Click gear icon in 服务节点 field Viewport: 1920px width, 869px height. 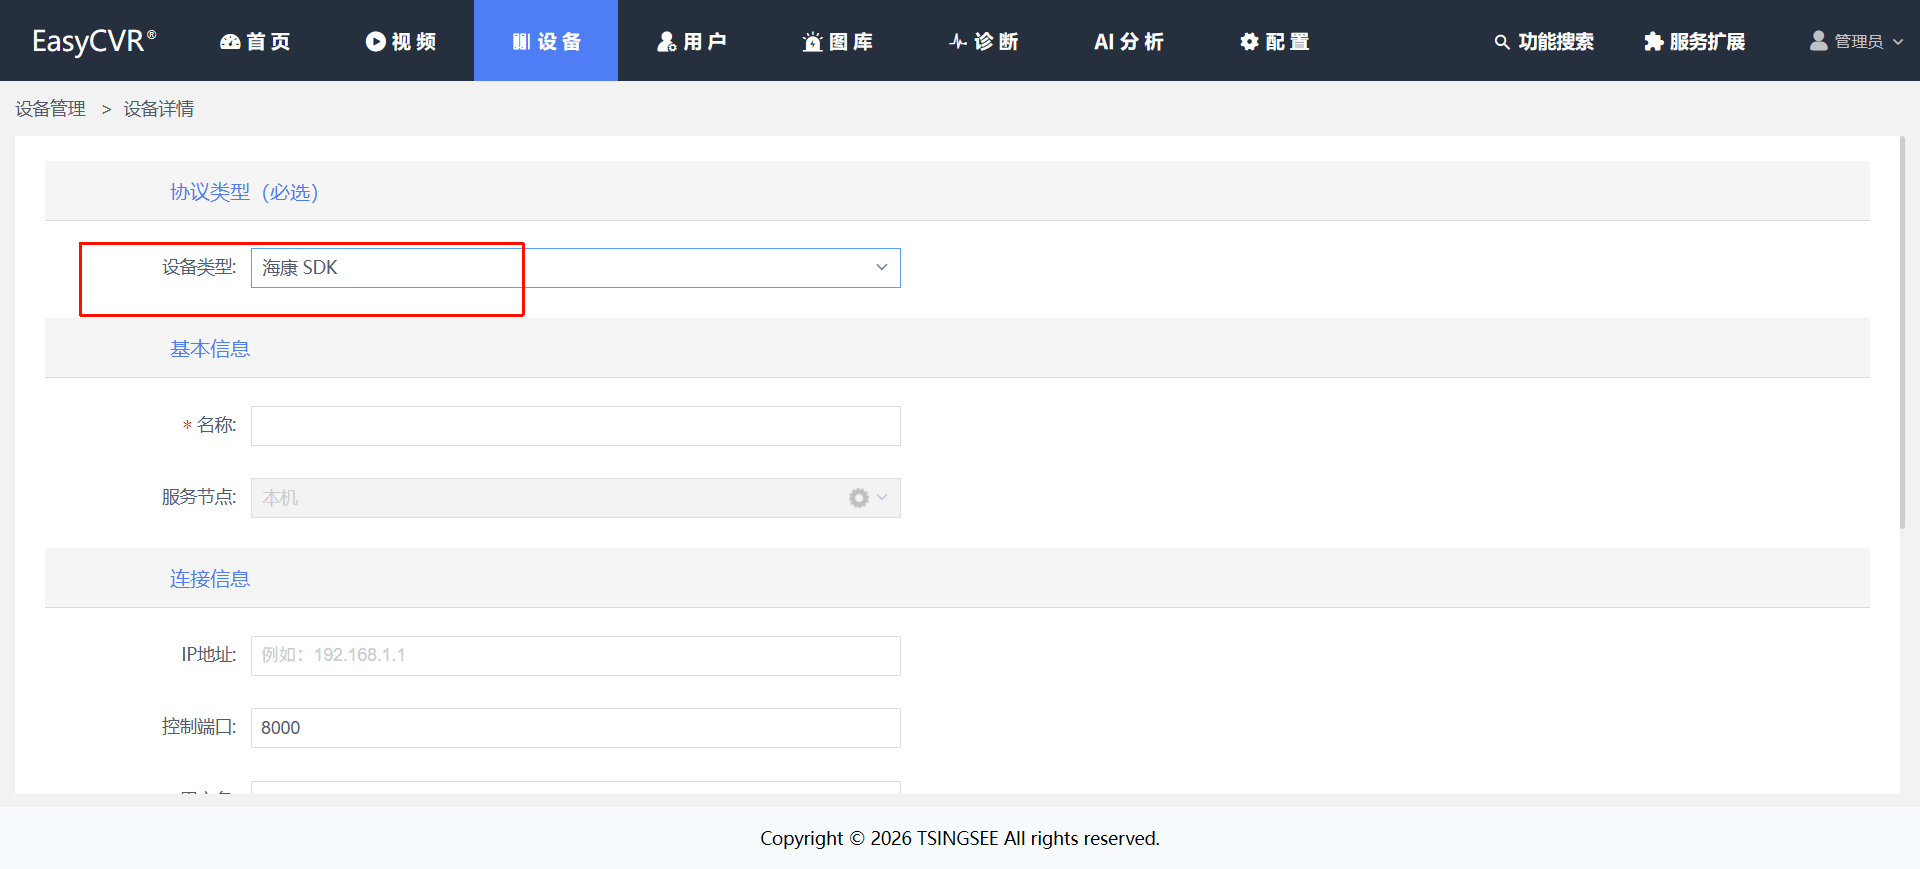(858, 498)
